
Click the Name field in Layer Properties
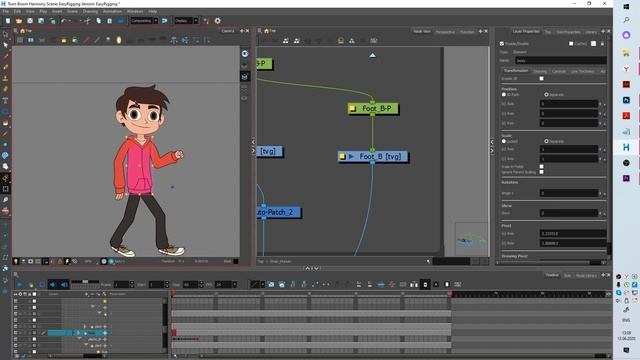[560, 60]
